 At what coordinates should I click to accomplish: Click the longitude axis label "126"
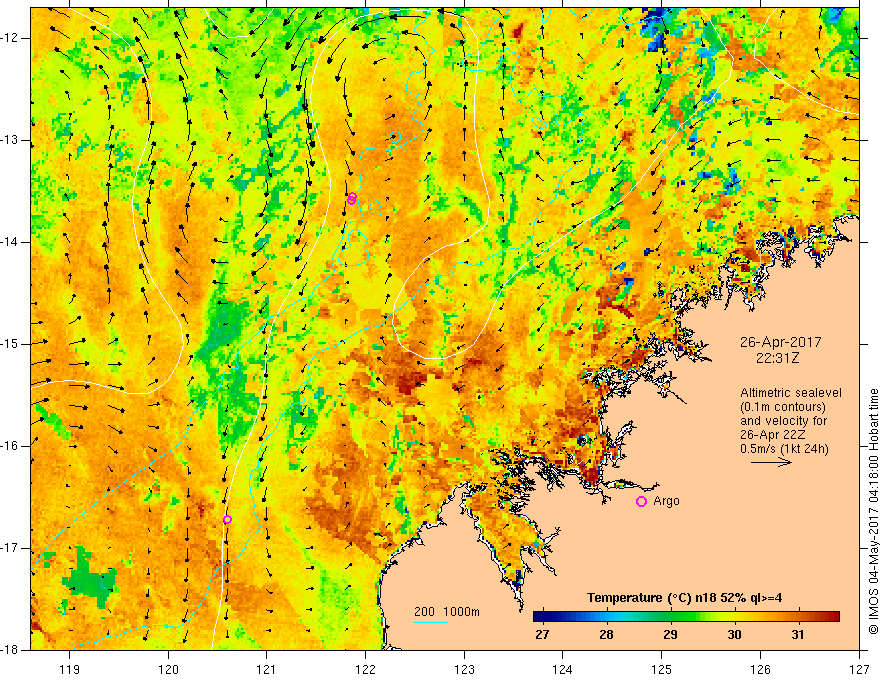tap(760, 669)
